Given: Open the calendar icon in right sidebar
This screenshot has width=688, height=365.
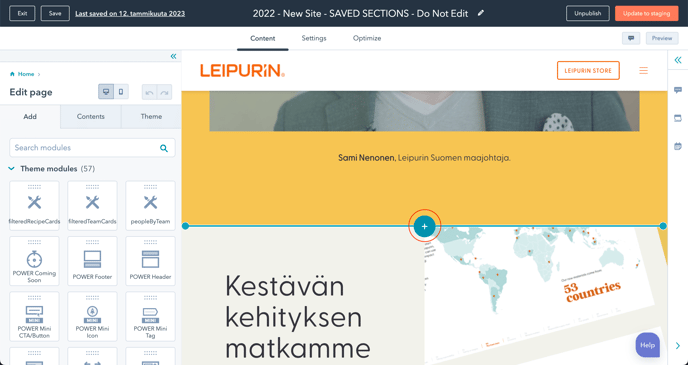Looking at the screenshot, I should coord(678,146).
